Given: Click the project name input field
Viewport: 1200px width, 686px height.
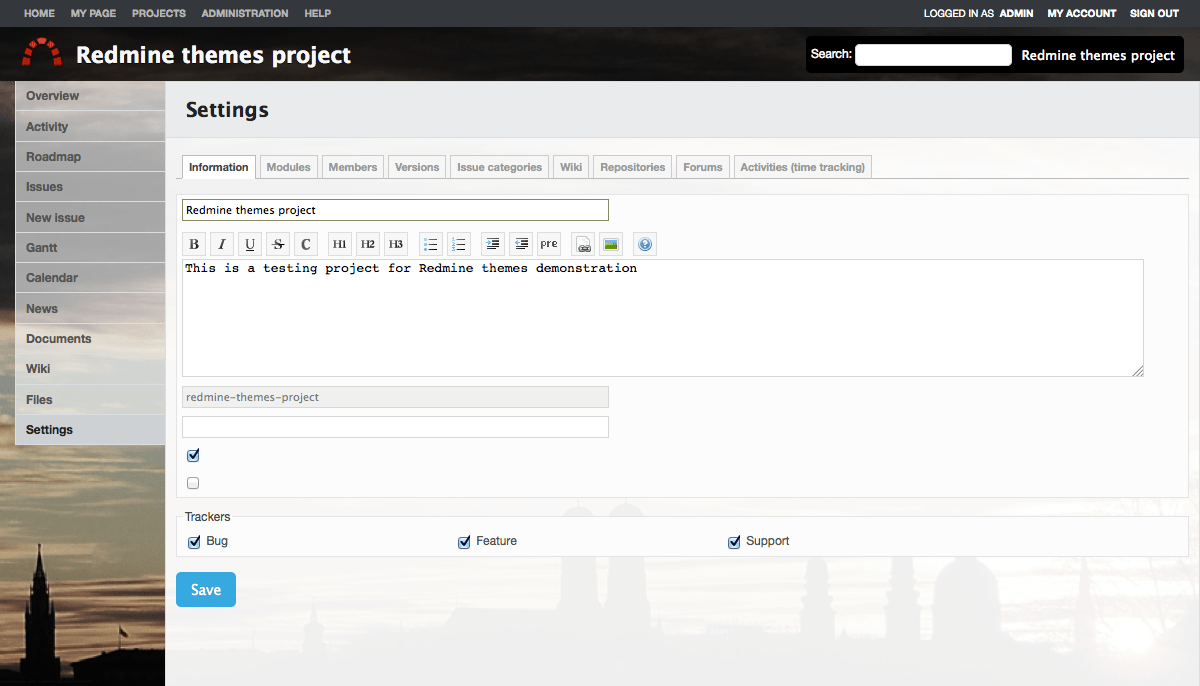Looking at the screenshot, I should (x=395, y=210).
